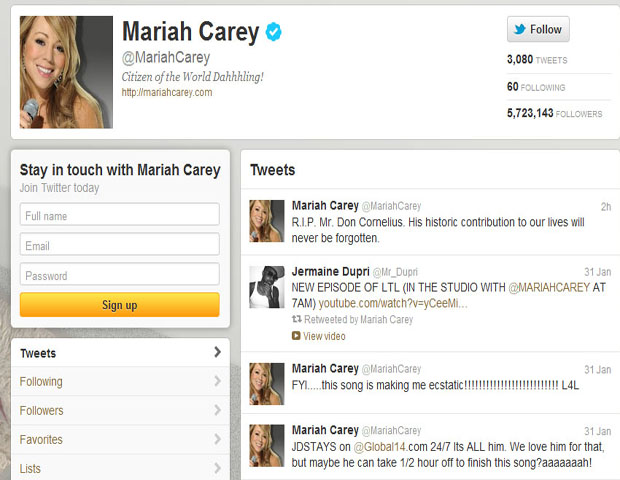The width and height of the screenshot is (620, 480).
Task: Follow Mariah Carey with the Follow button
Action: click(538, 29)
